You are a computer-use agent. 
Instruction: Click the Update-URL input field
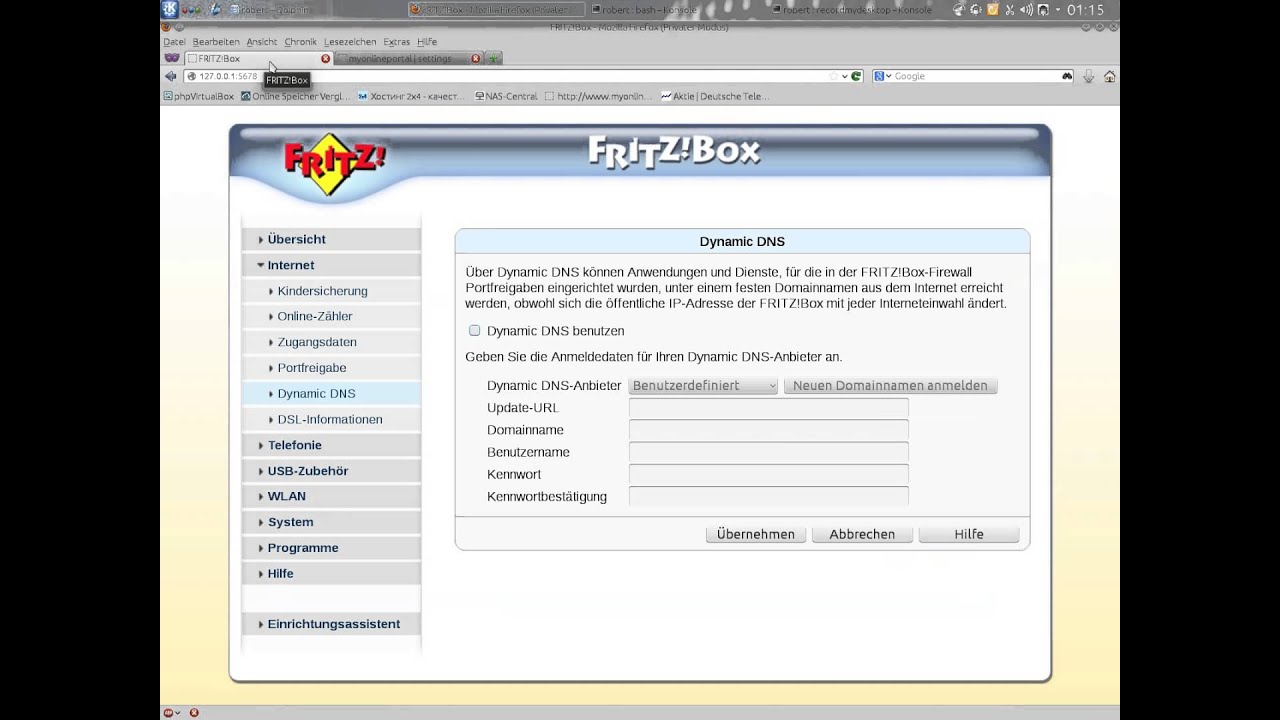[768, 408]
